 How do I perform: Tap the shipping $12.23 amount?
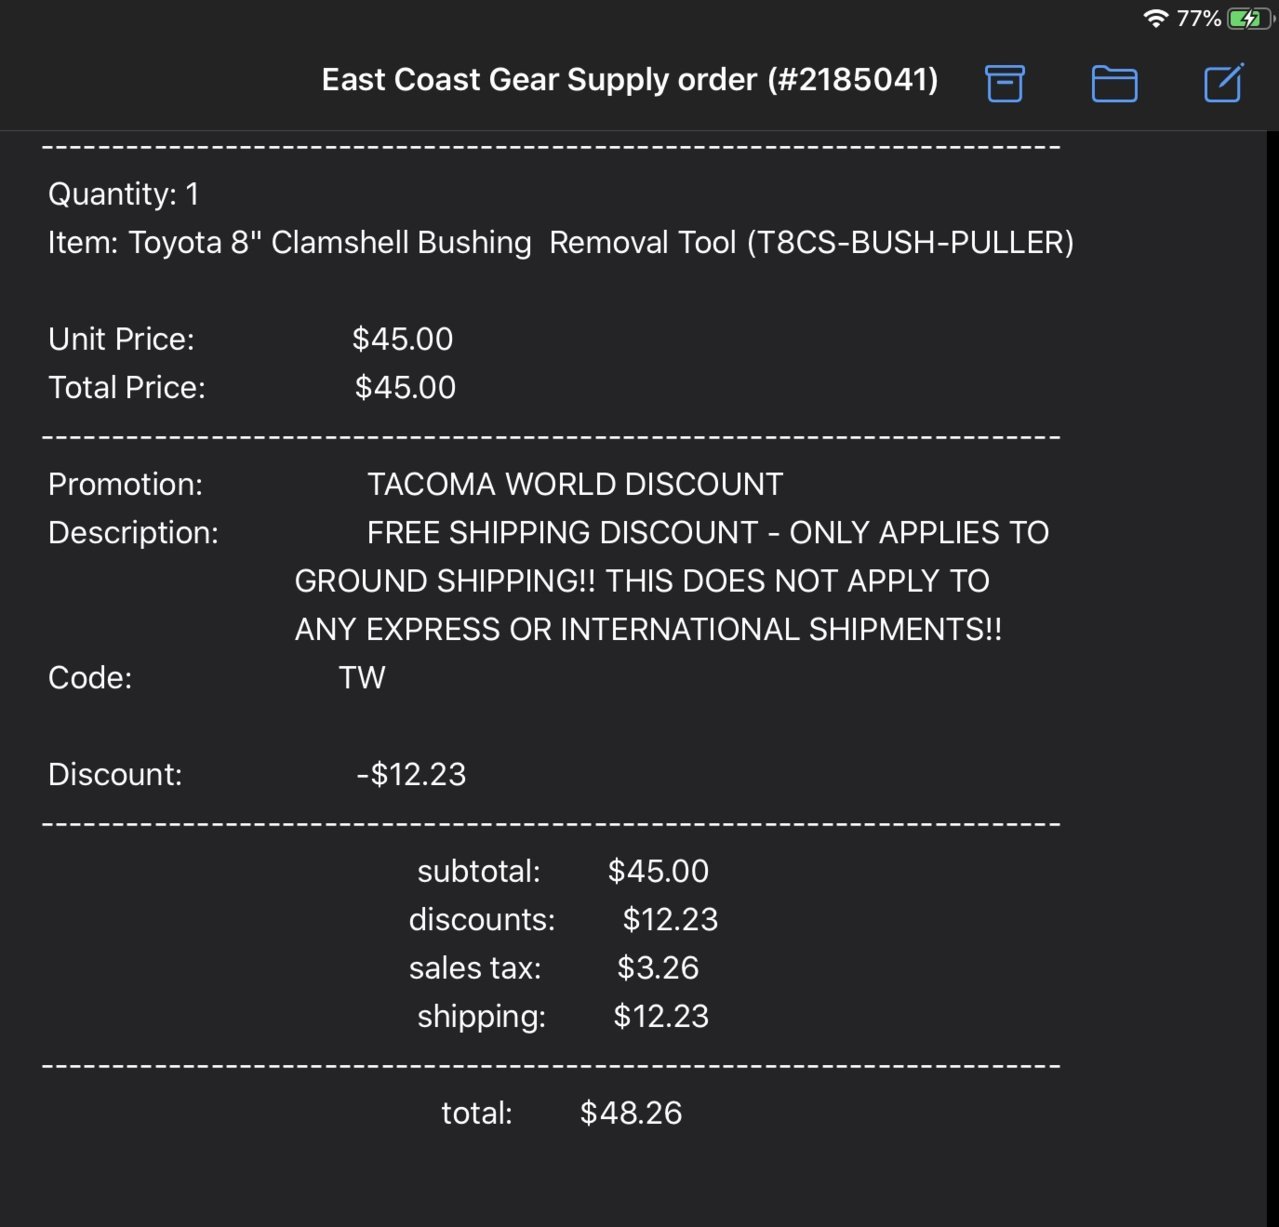click(x=661, y=1016)
